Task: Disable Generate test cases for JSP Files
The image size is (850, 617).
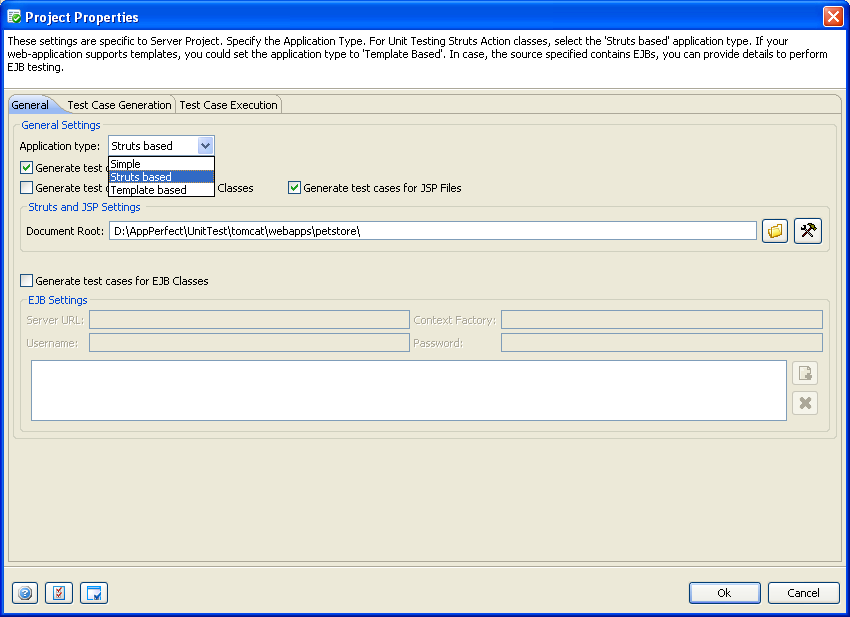Action: click(x=294, y=188)
